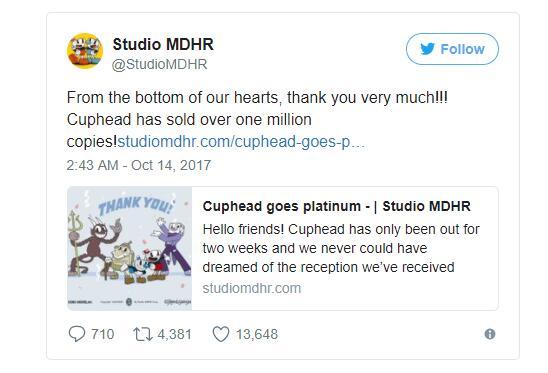Viewport: 548px width, 373px height.
Task: Click the tweet text about one million copies
Action: click(257, 119)
